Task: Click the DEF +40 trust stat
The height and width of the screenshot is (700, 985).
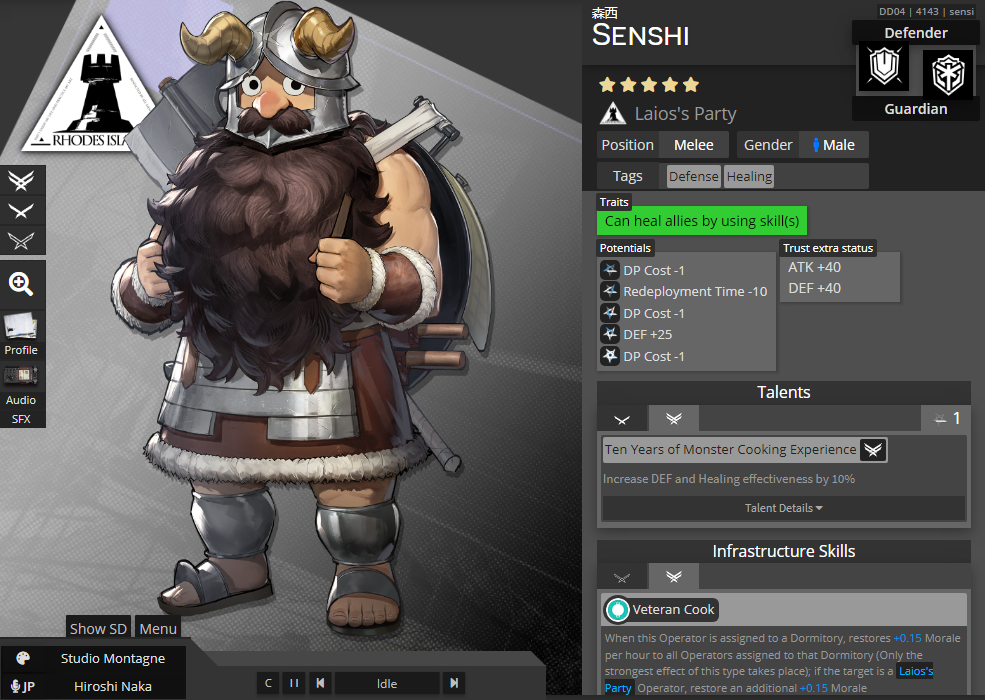Action: pyautogui.click(x=814, y=288)
